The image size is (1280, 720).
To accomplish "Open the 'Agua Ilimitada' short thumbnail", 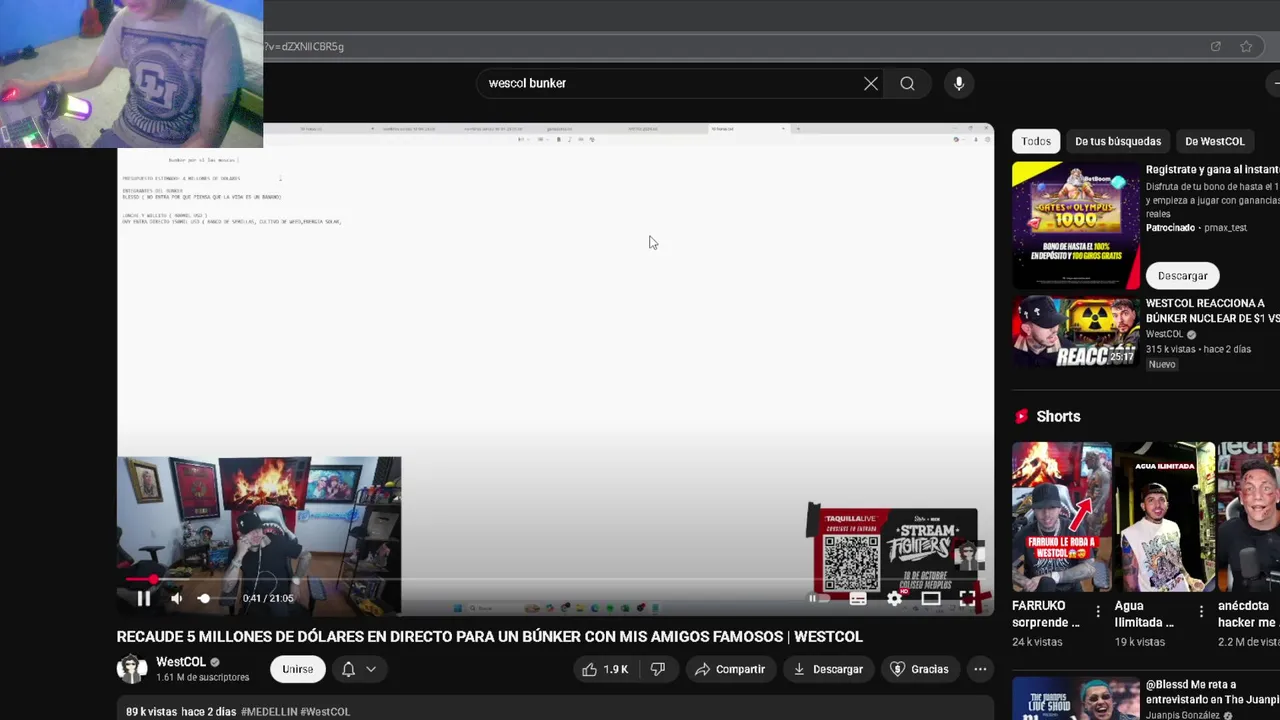I will [x=1165, y=517].
